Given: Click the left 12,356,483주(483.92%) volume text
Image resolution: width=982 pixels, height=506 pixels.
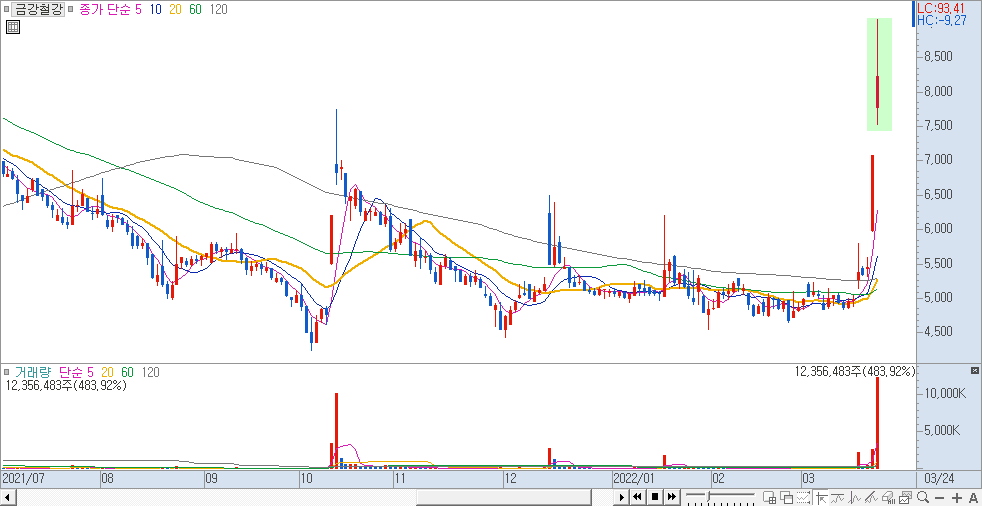Looking at the screenshot, I should [x=66, y=386].
